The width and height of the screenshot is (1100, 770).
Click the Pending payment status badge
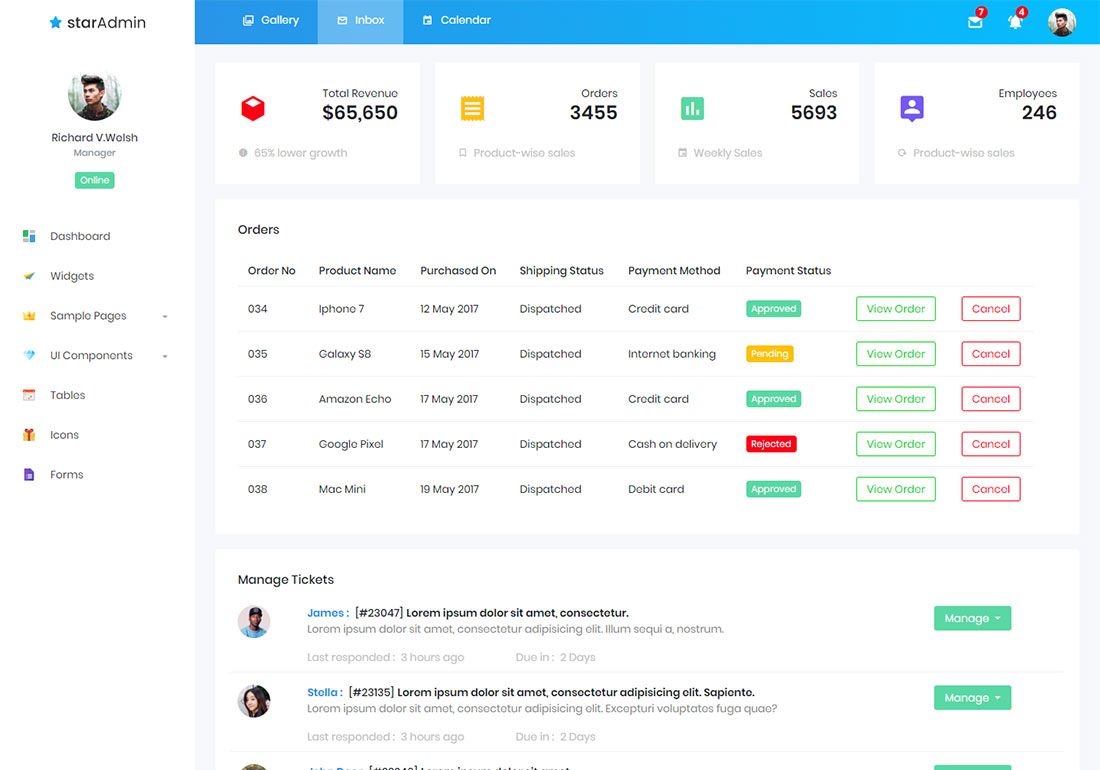(x=769, y=354)
